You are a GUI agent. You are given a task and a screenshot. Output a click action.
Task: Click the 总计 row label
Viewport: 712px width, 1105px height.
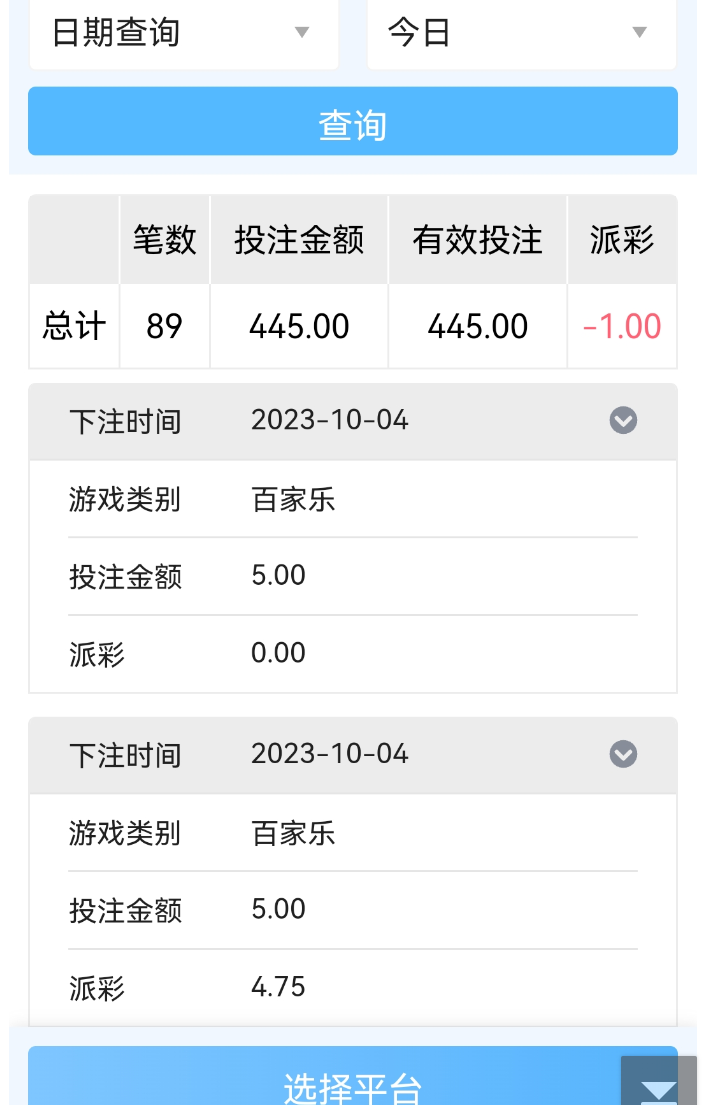tap(74, 326)
